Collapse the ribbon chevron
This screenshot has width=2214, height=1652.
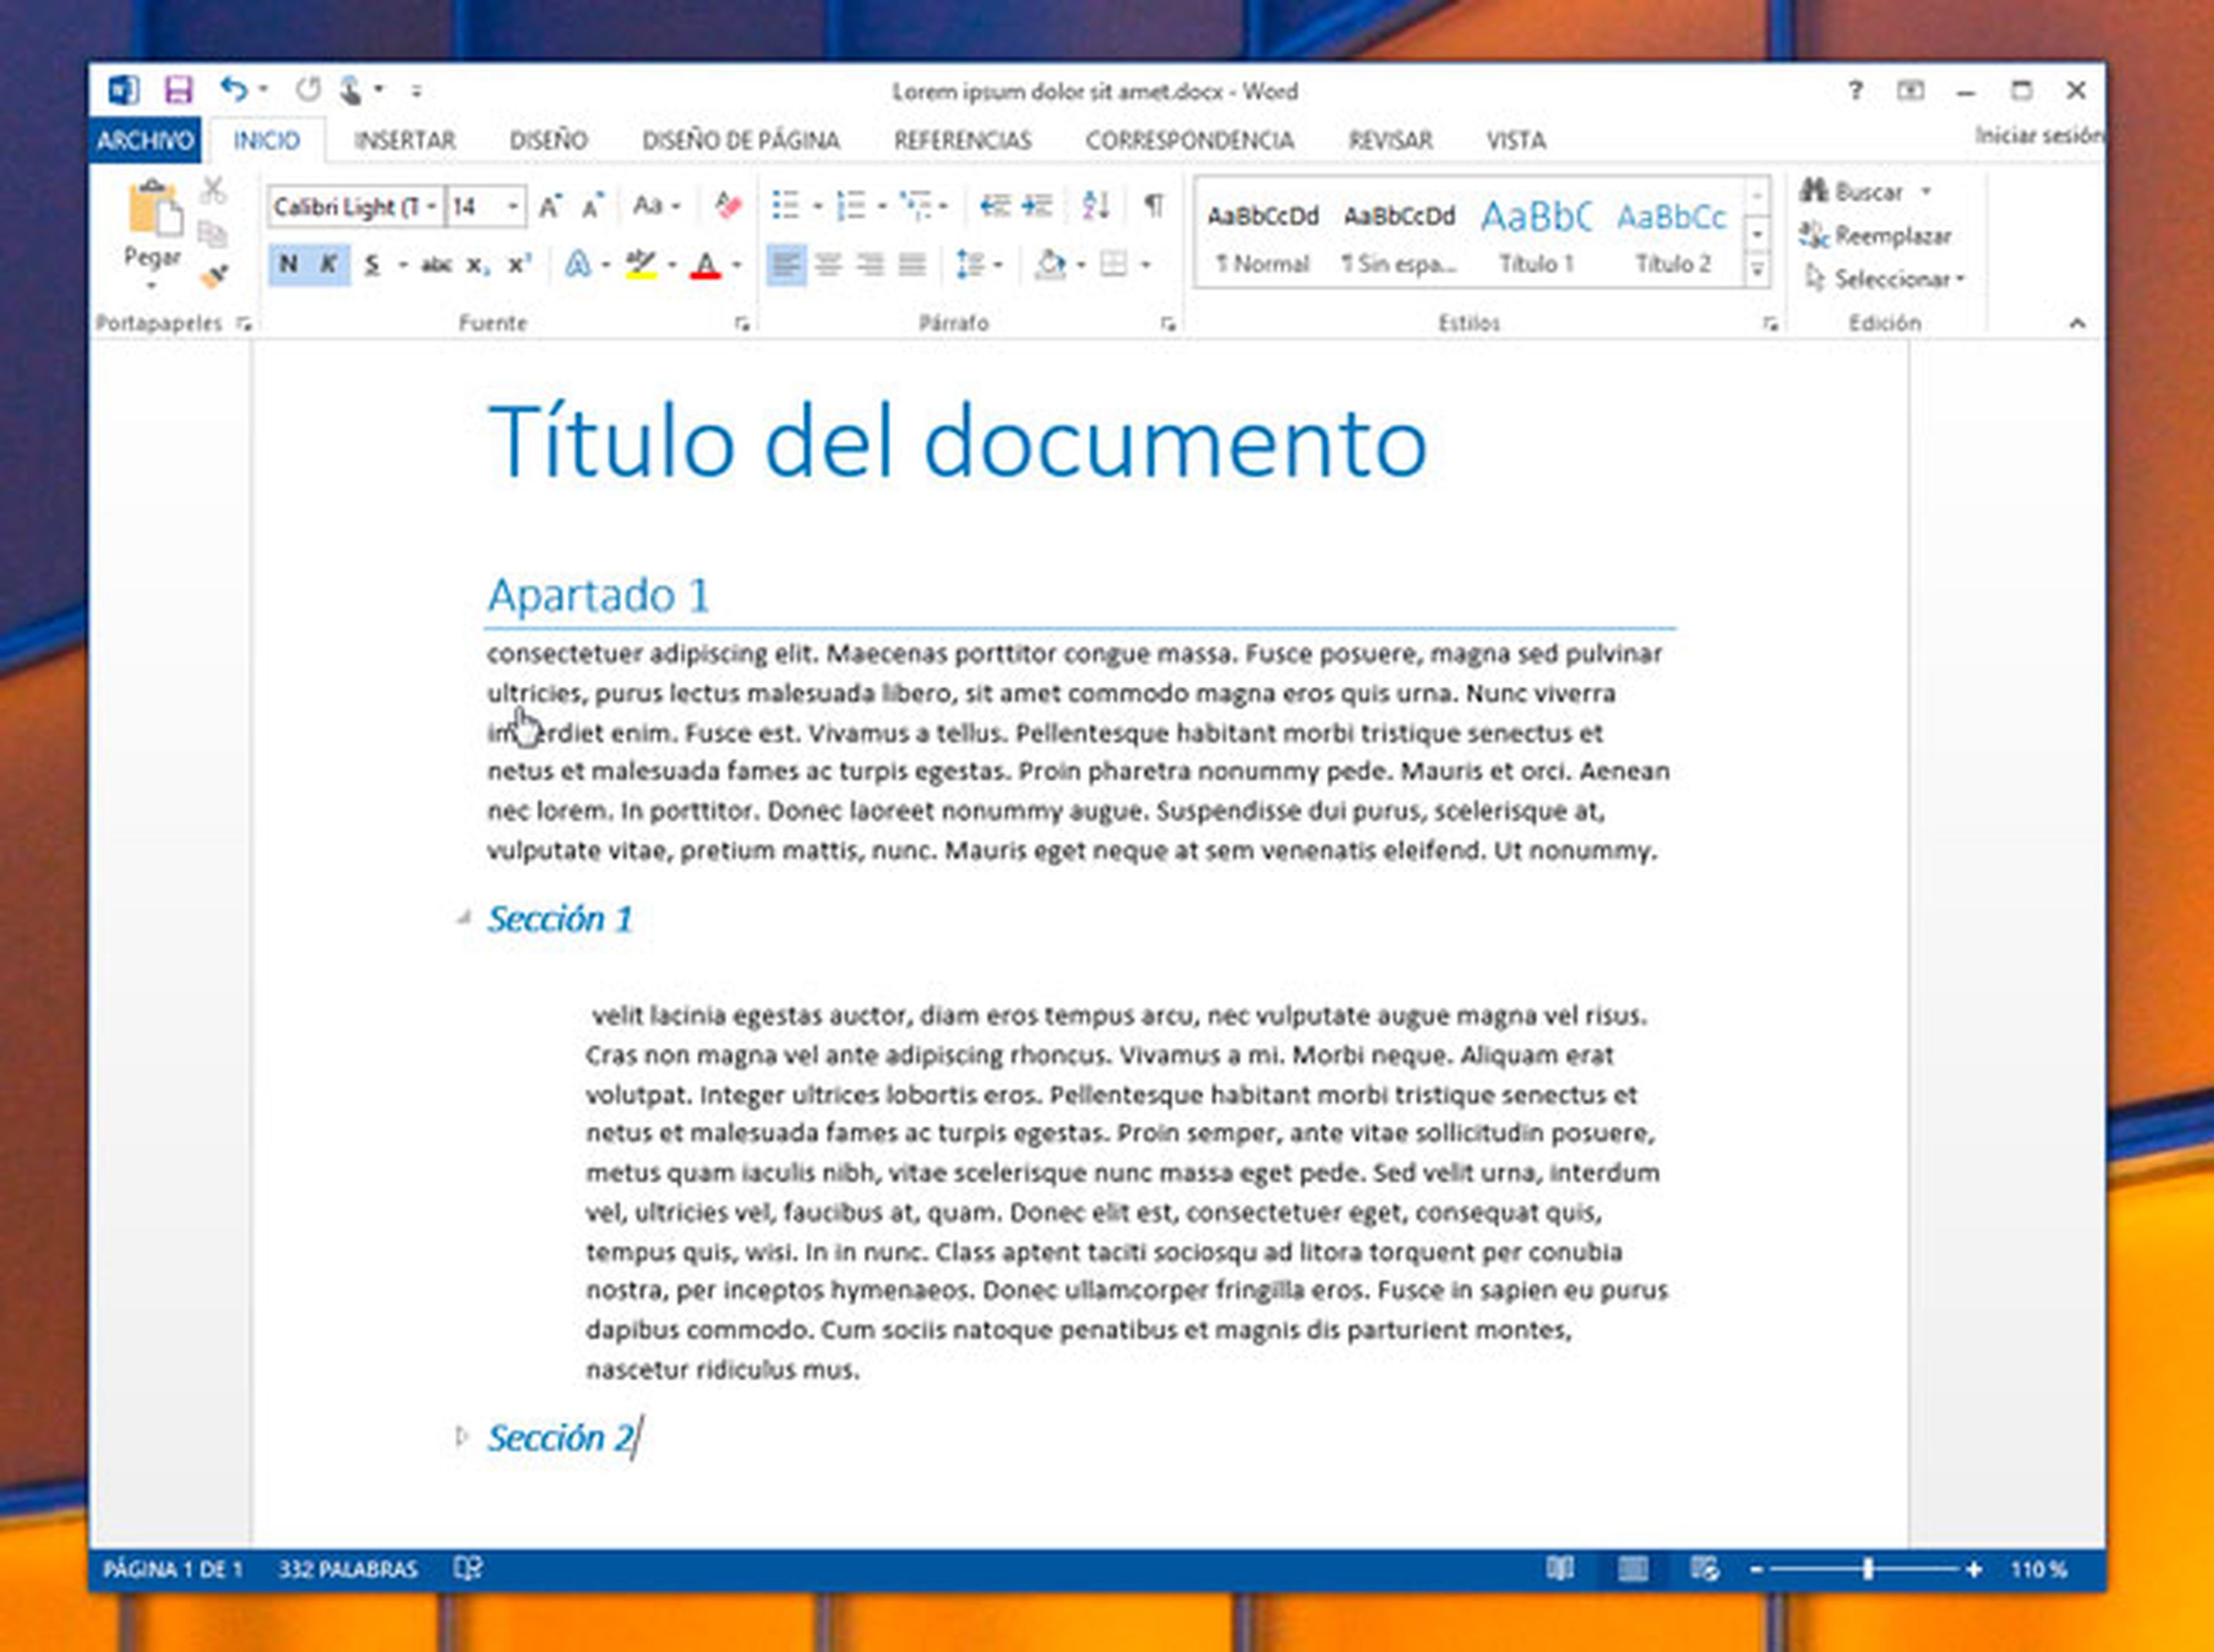tap(2077, 323)
